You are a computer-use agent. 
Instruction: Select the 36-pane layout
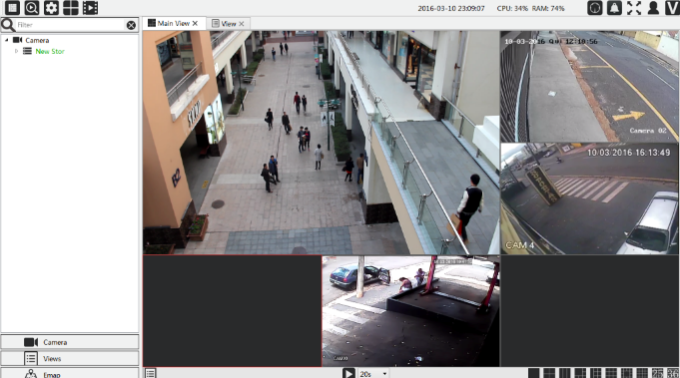[x=673, y=373]
